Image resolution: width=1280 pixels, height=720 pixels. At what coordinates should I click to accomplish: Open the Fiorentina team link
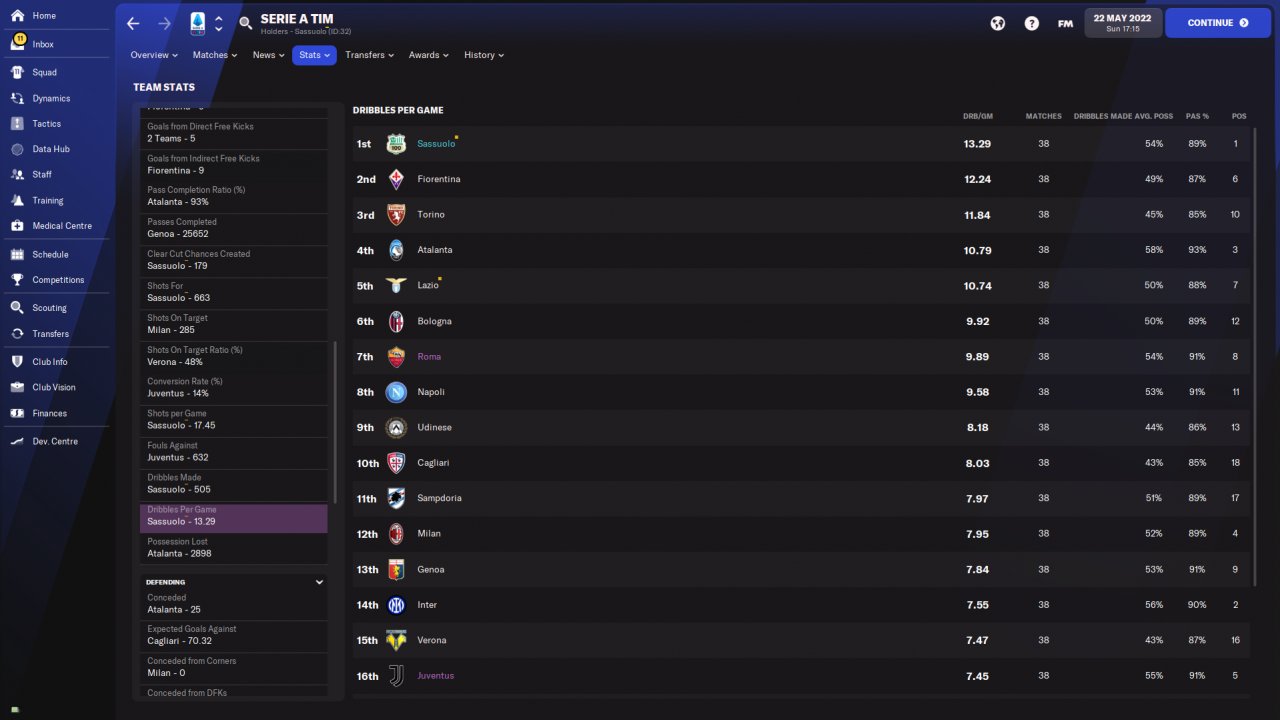pyautogui.click(x=439, y=179)
